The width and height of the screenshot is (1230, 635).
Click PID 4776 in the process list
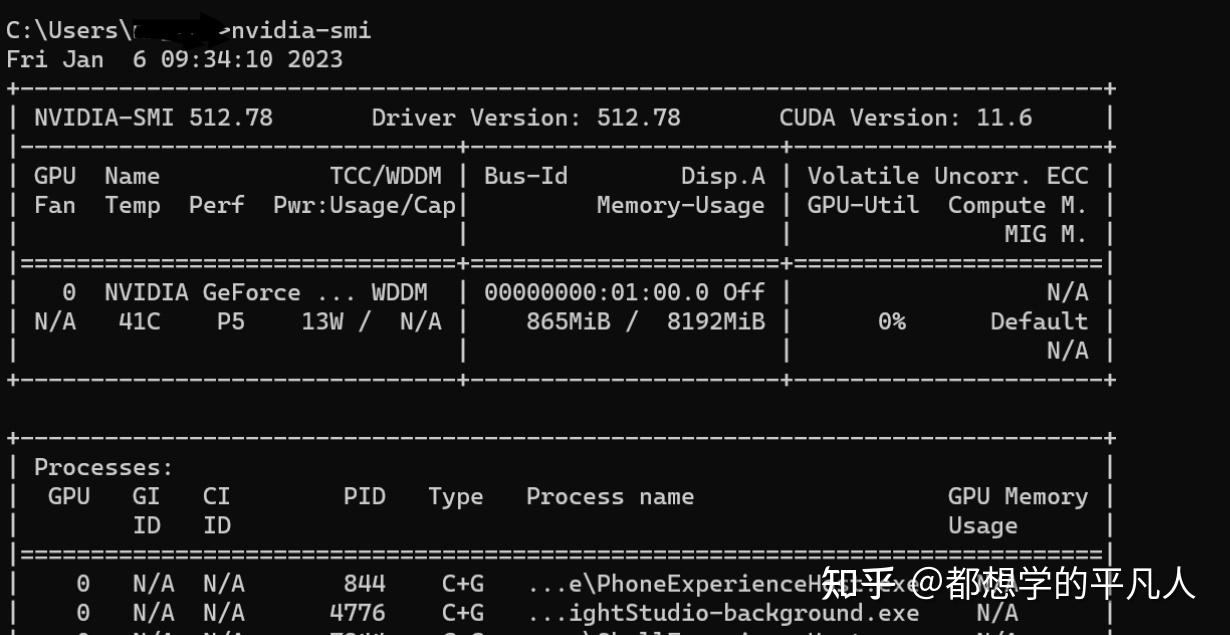[357, 613]
